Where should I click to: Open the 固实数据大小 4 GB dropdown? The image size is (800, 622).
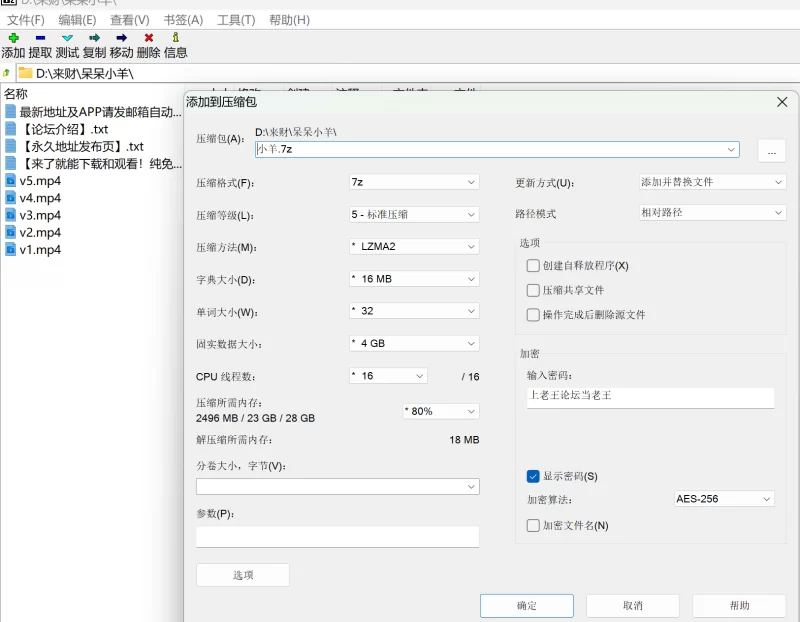point(414,343)
